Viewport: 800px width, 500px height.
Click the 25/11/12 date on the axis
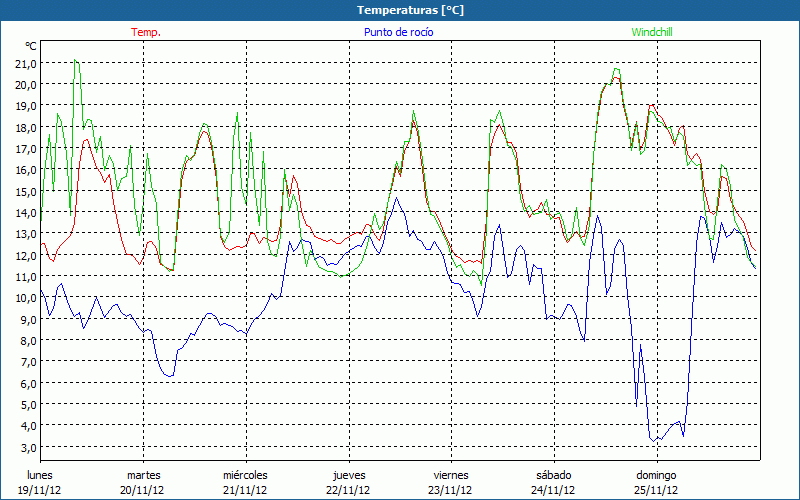656,490
